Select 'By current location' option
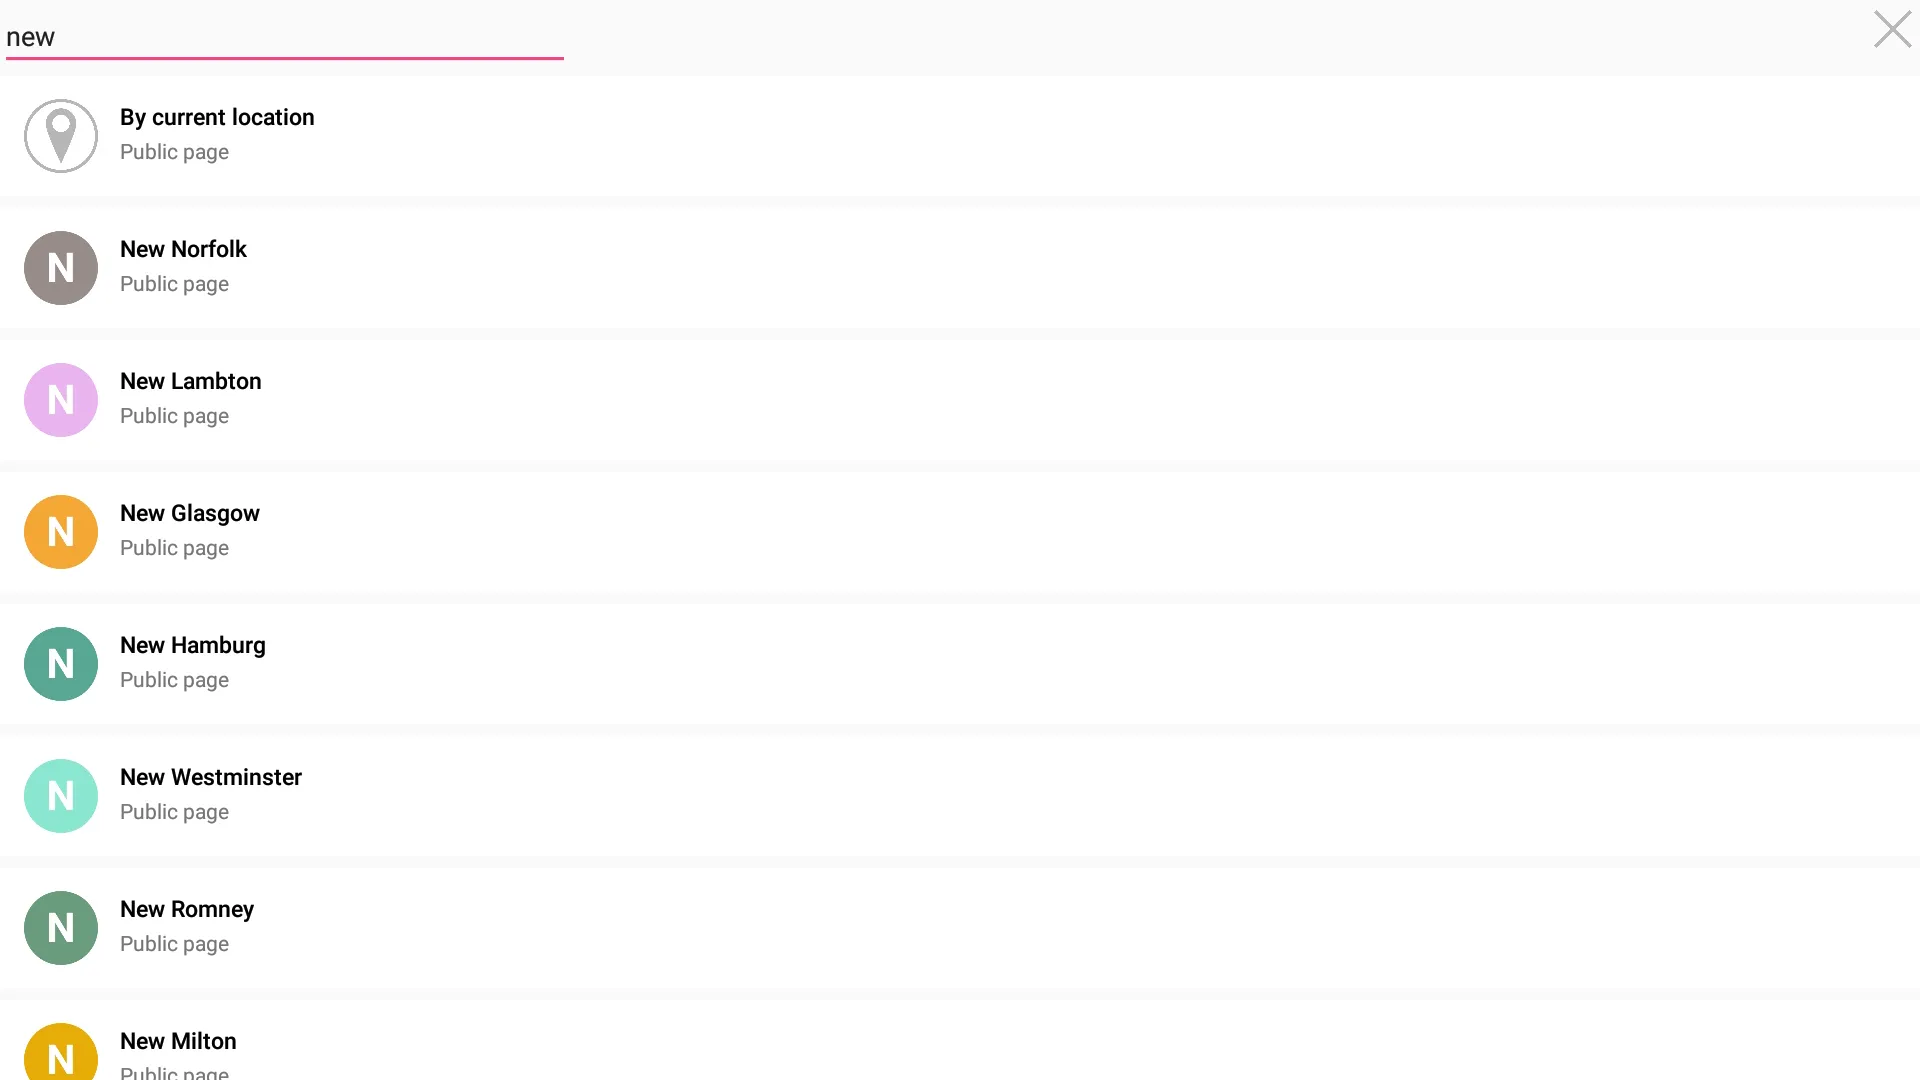Viewport: 1920px width, 1080px height. coord(217,118)
